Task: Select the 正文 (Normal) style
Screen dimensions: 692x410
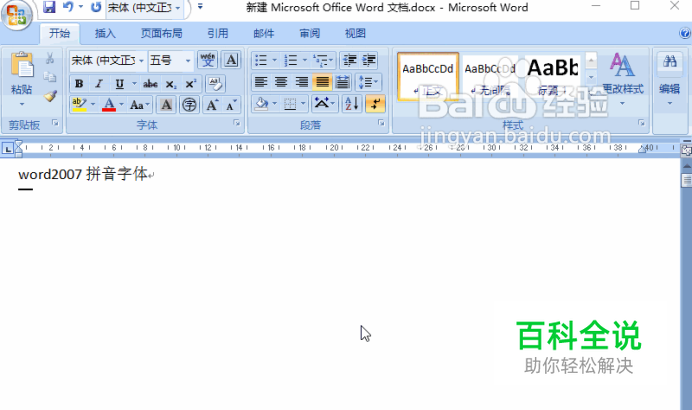Action: coord(428,76)
